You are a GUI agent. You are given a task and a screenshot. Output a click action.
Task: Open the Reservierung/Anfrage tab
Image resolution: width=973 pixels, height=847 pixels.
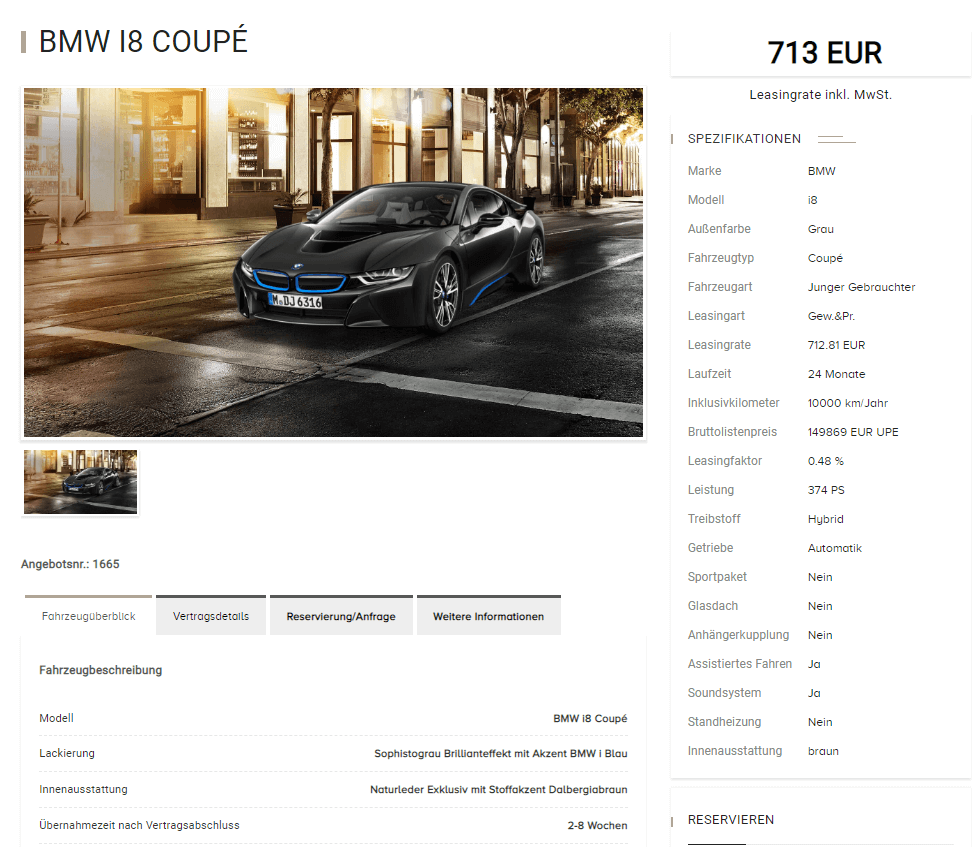tap(341, 616)
